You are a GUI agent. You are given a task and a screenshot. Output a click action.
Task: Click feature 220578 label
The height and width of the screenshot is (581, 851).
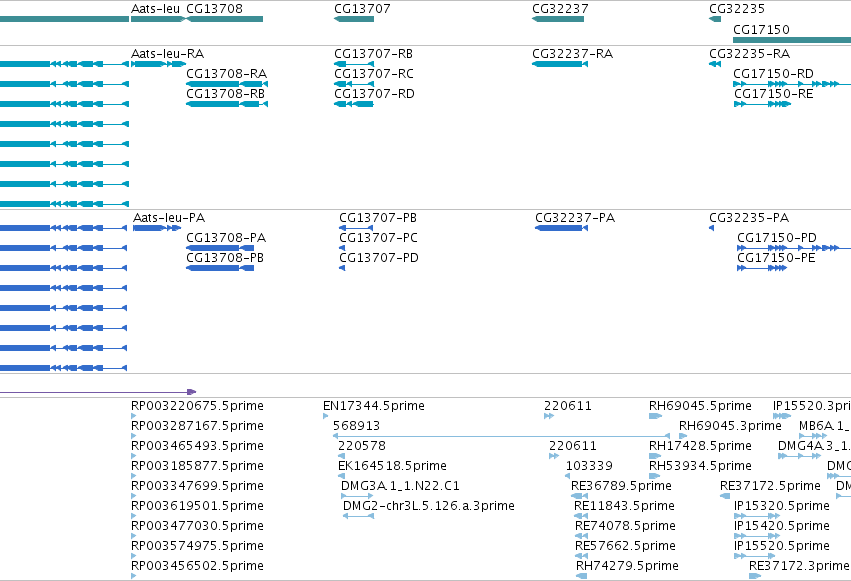click(x=361, y=446)
